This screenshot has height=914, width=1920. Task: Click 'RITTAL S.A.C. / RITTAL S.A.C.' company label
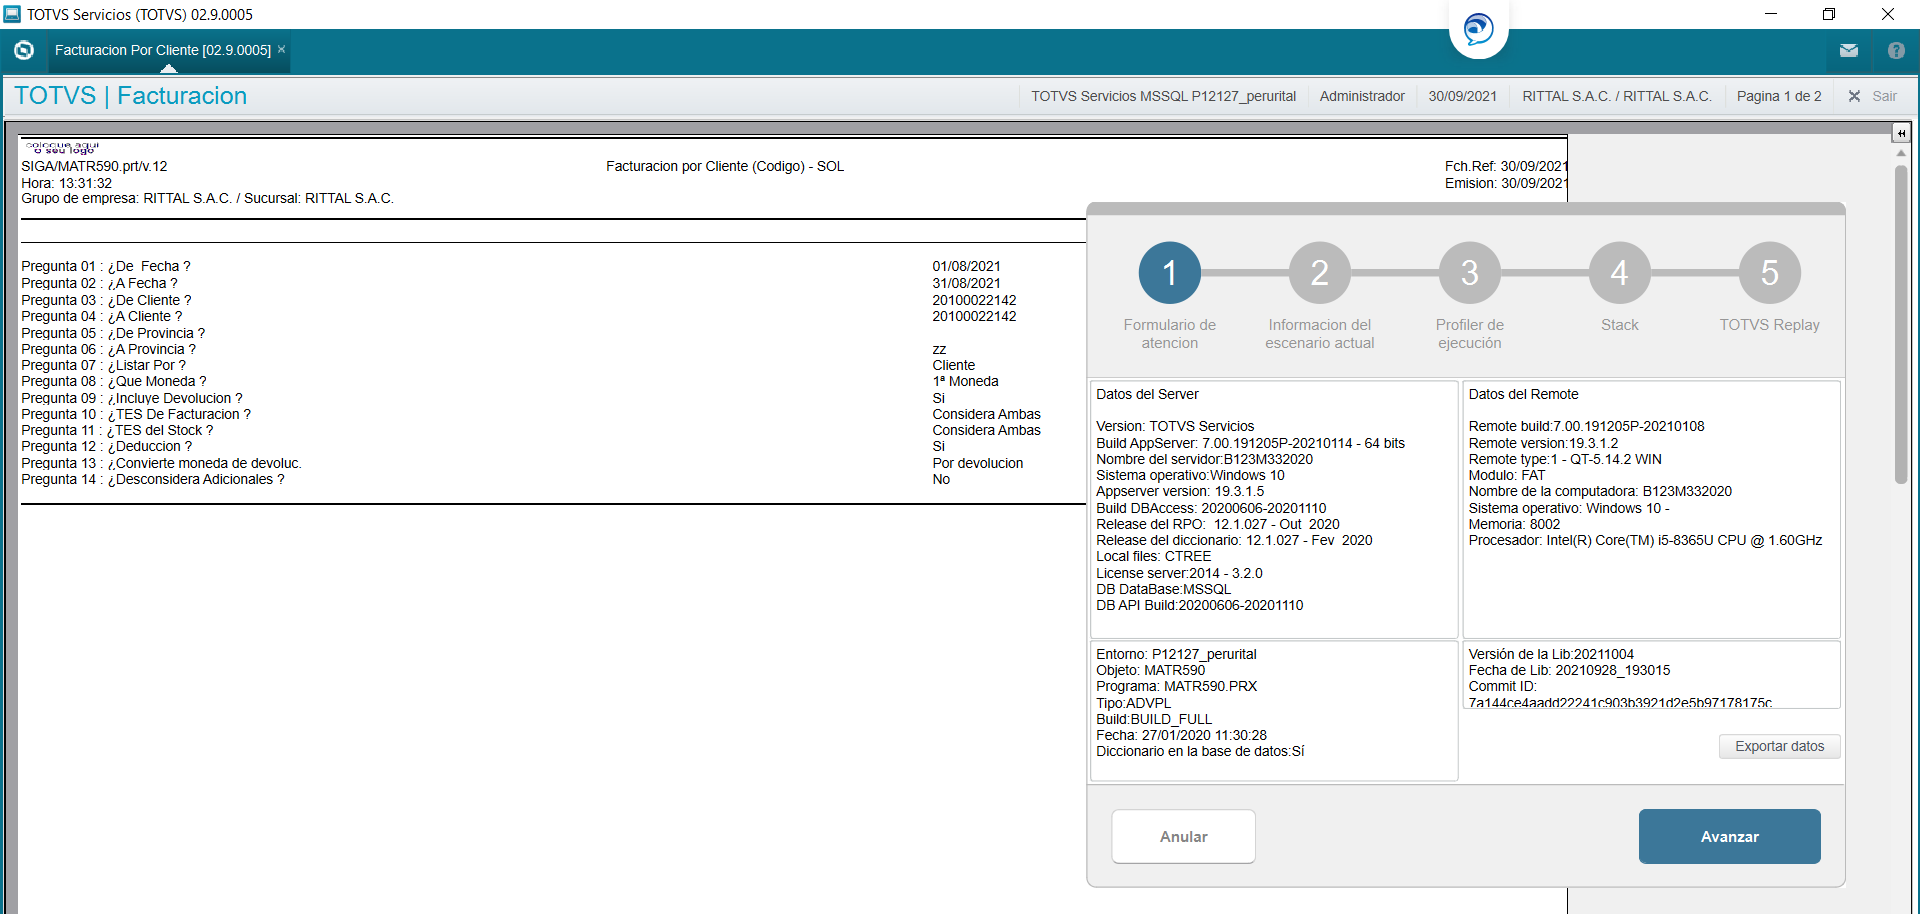click(1617, 96)
